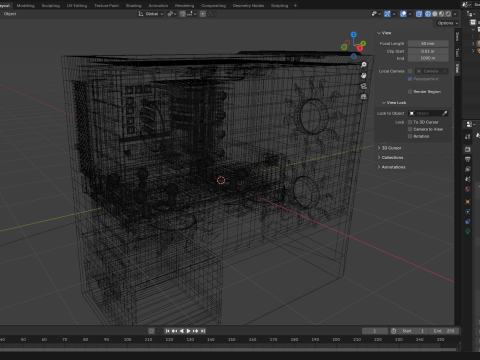
Task: Expand the 3D Cursor panel
Action: pyautogui.click(x=389, y=148)
